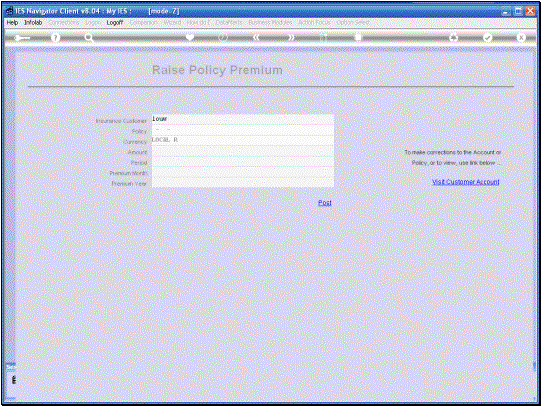Go back with the double left arrow
This screenshot has height=406, width=541.
pyautogui.click(x=256, y=38)
